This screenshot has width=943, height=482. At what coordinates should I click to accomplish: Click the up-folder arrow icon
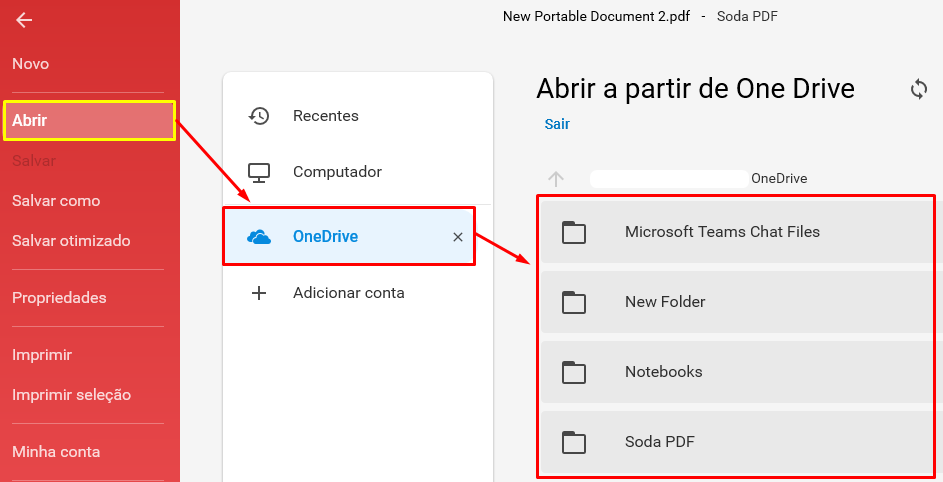click(x=556, y=179)
